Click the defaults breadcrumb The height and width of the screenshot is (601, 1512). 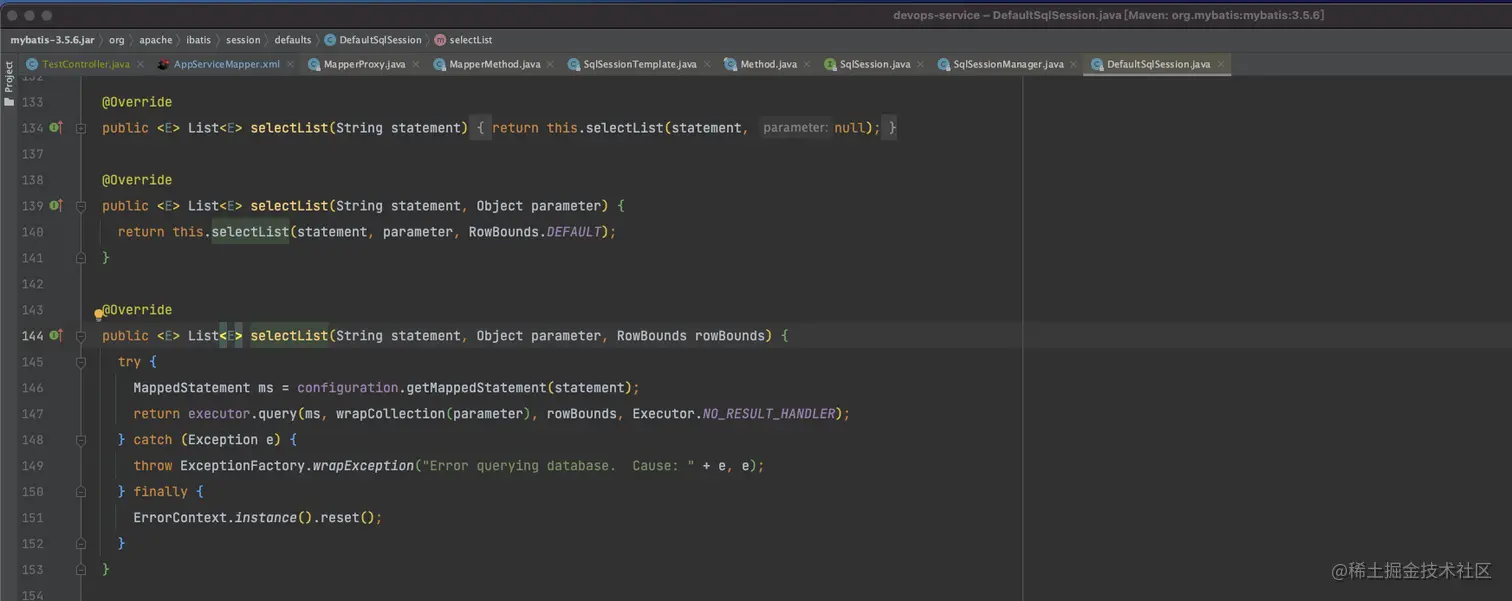tap(293, 40)
